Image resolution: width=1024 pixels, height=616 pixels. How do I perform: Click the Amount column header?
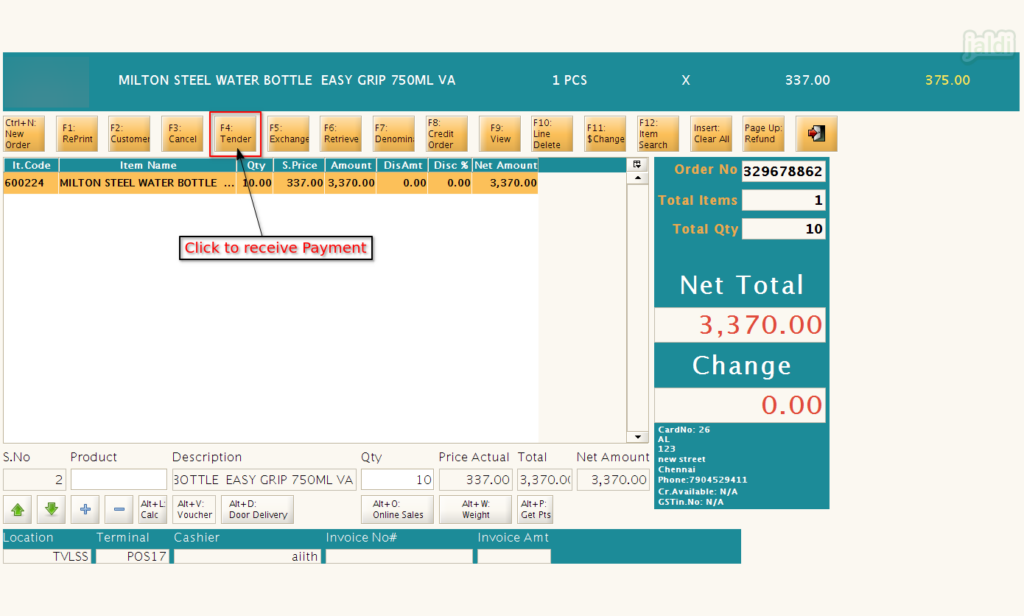(351, 165)
